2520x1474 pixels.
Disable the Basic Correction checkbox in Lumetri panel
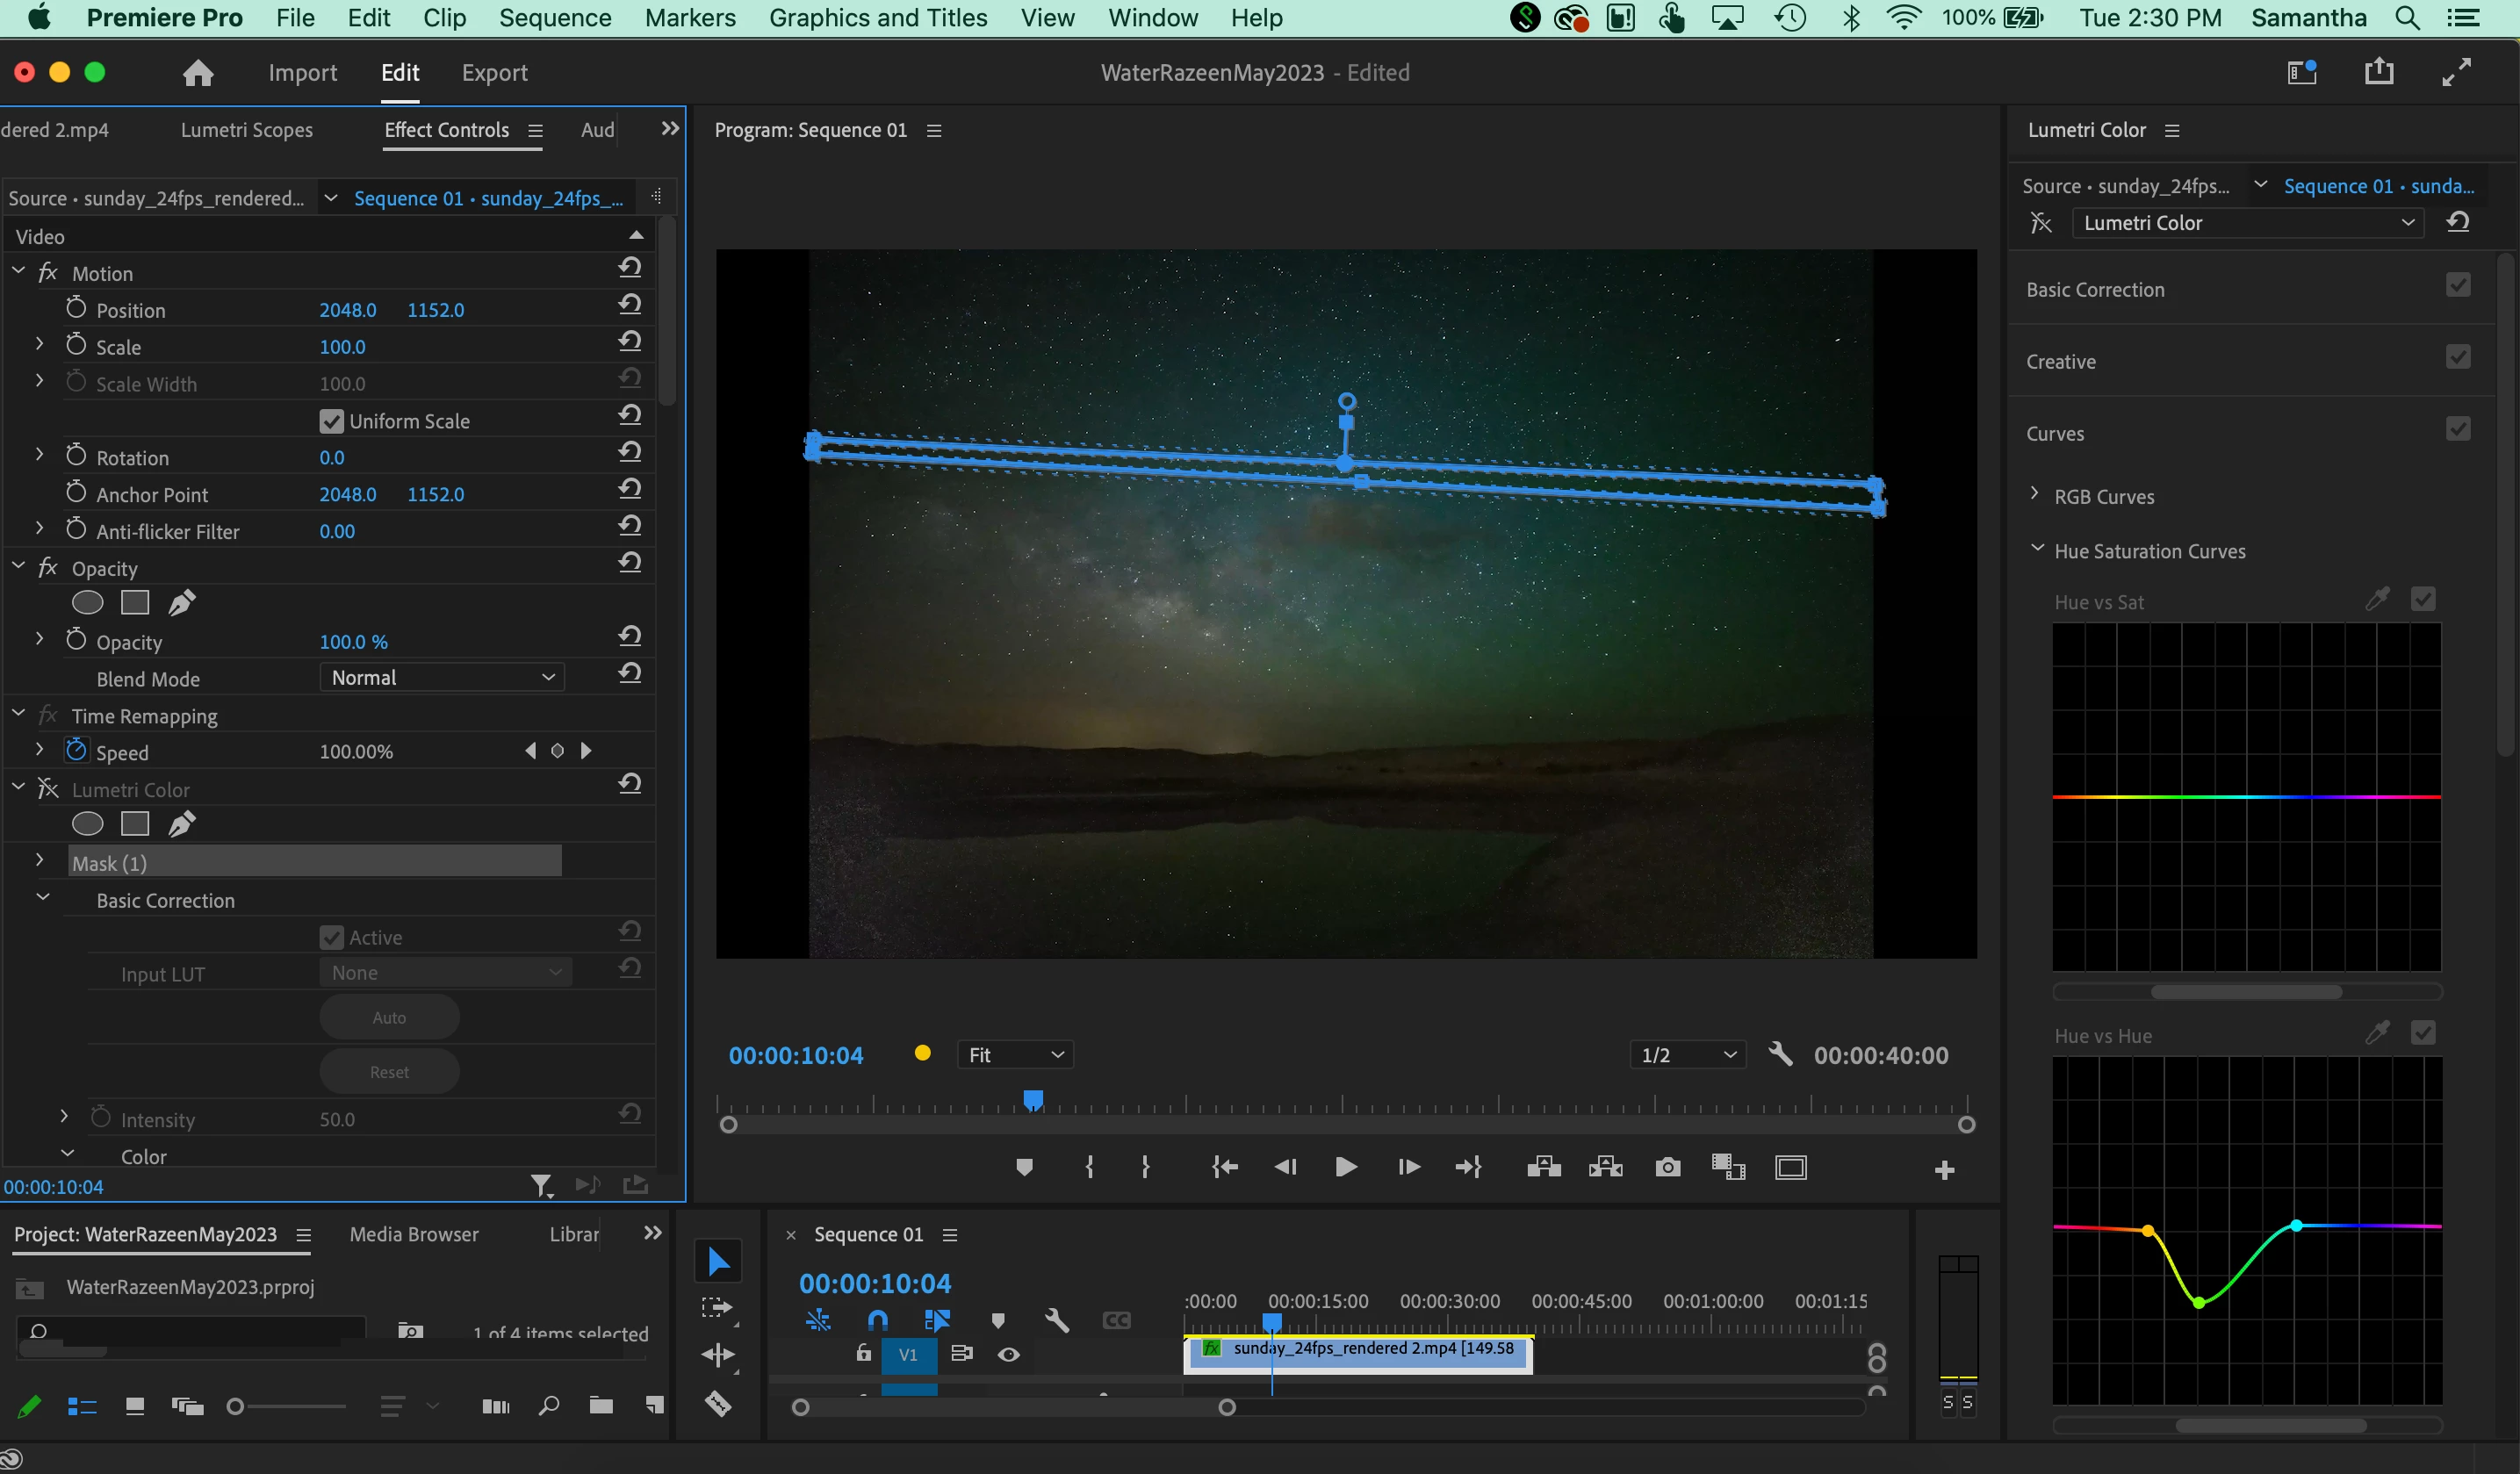tap(2458, 286)
